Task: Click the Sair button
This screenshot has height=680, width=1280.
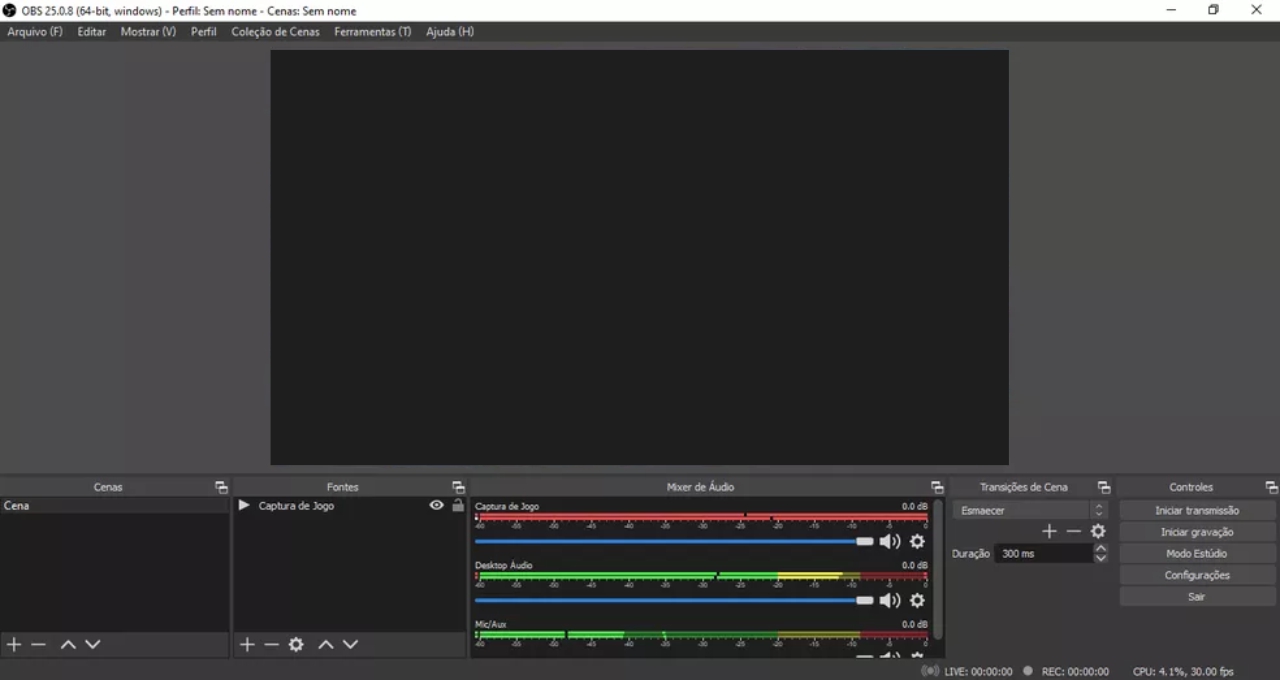Action: pyautogui.click(x=1197, y=597)
